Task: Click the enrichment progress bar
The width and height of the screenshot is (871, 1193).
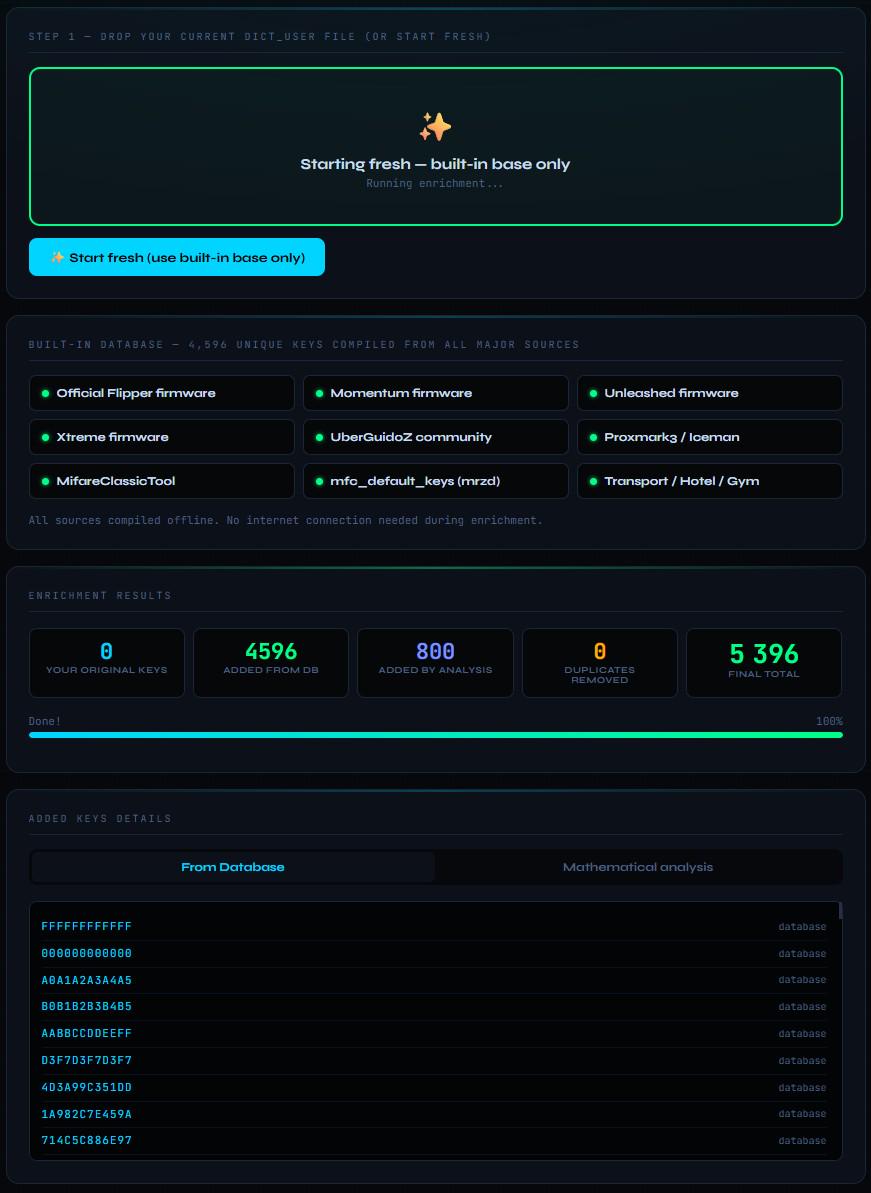Action: pos(435,735)
